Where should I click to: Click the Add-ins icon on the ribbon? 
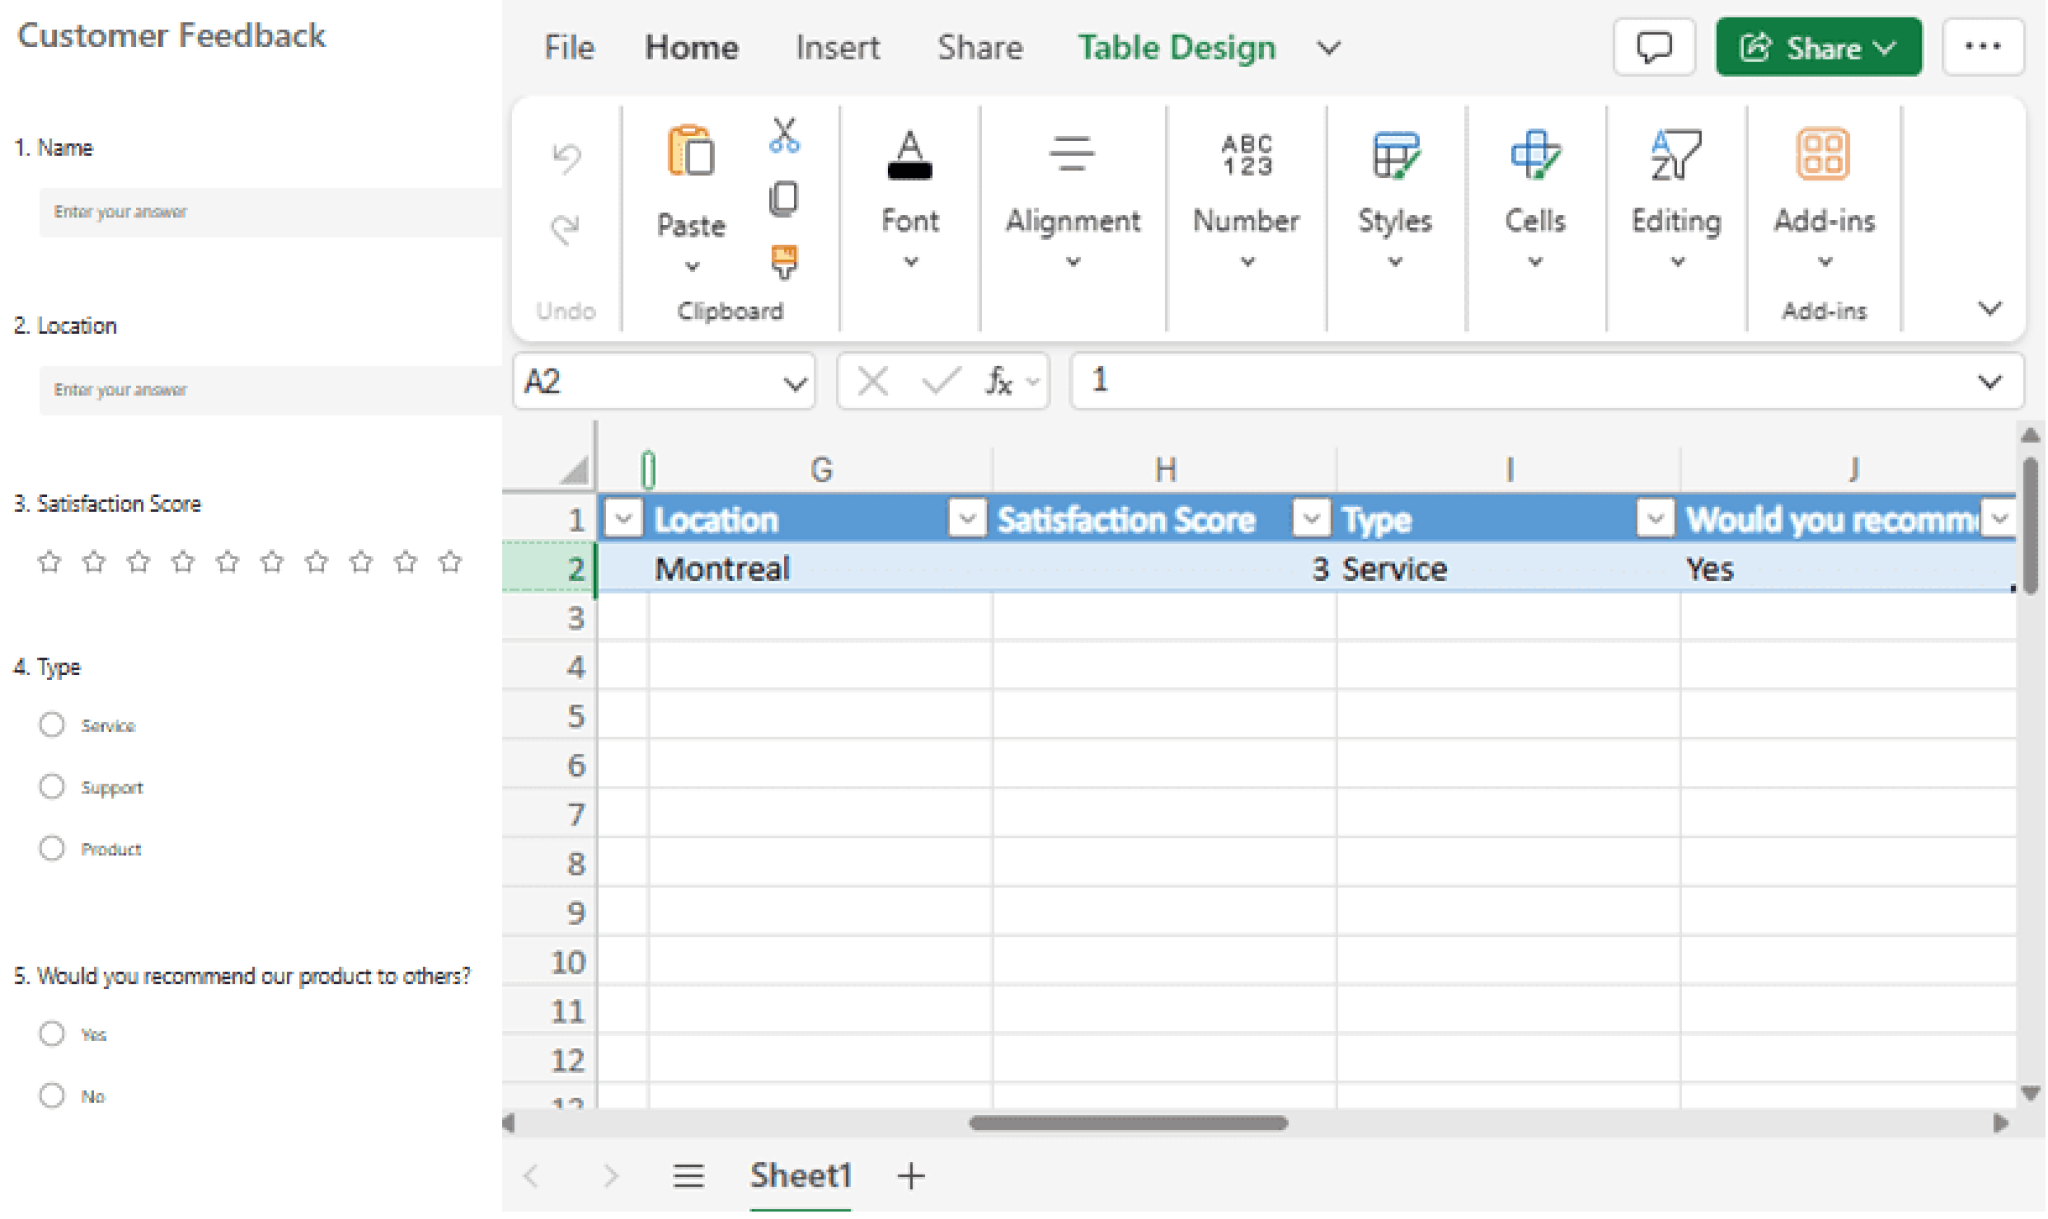pos(1824,153)
